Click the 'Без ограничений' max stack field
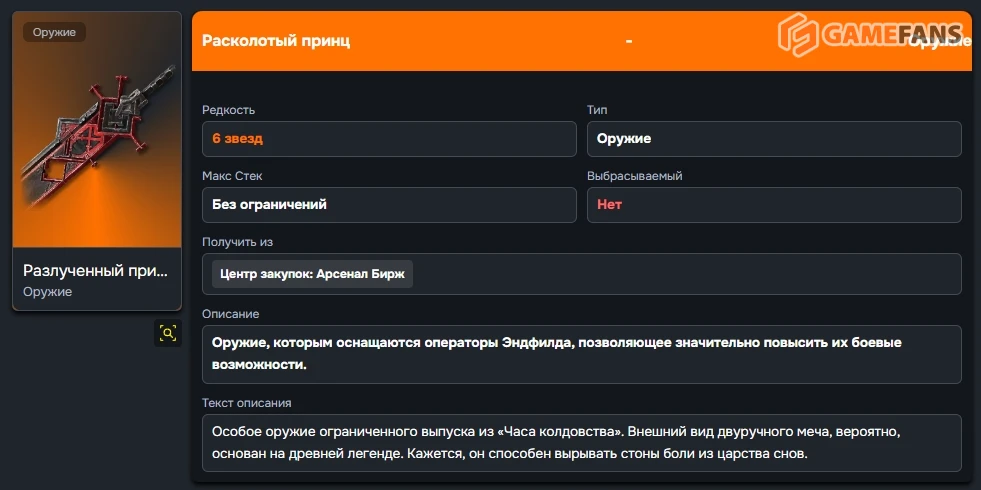 pos(389,205)
